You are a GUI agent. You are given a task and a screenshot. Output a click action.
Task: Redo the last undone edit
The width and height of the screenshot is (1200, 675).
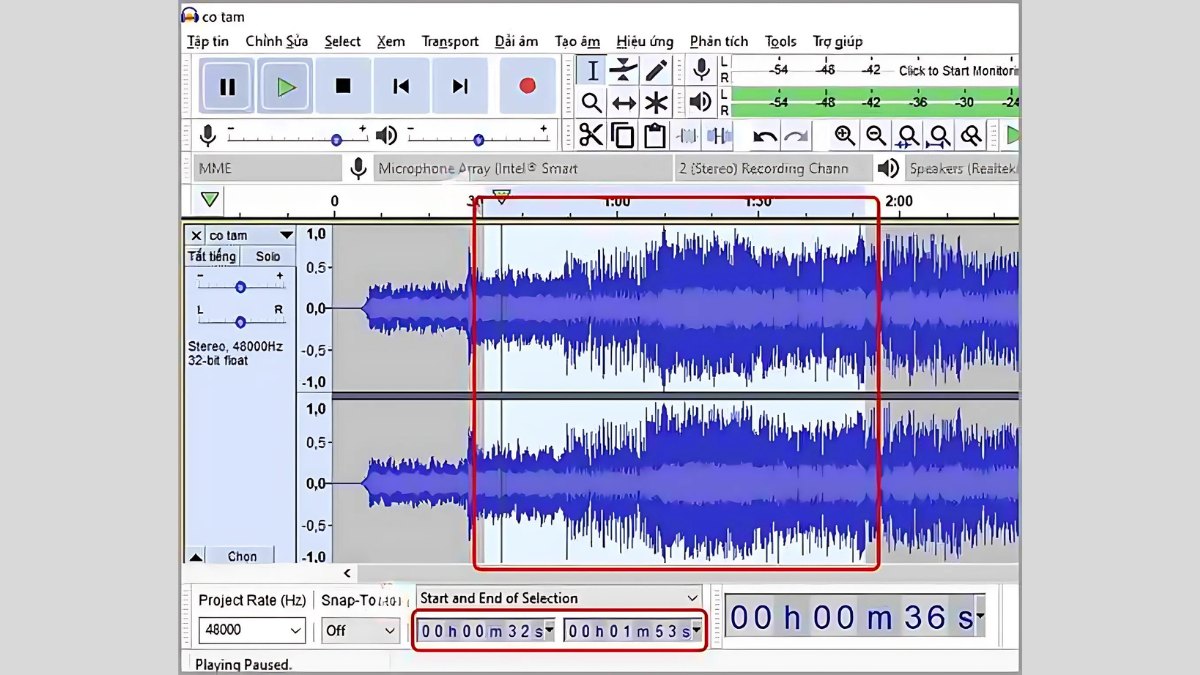pos(796,135)
